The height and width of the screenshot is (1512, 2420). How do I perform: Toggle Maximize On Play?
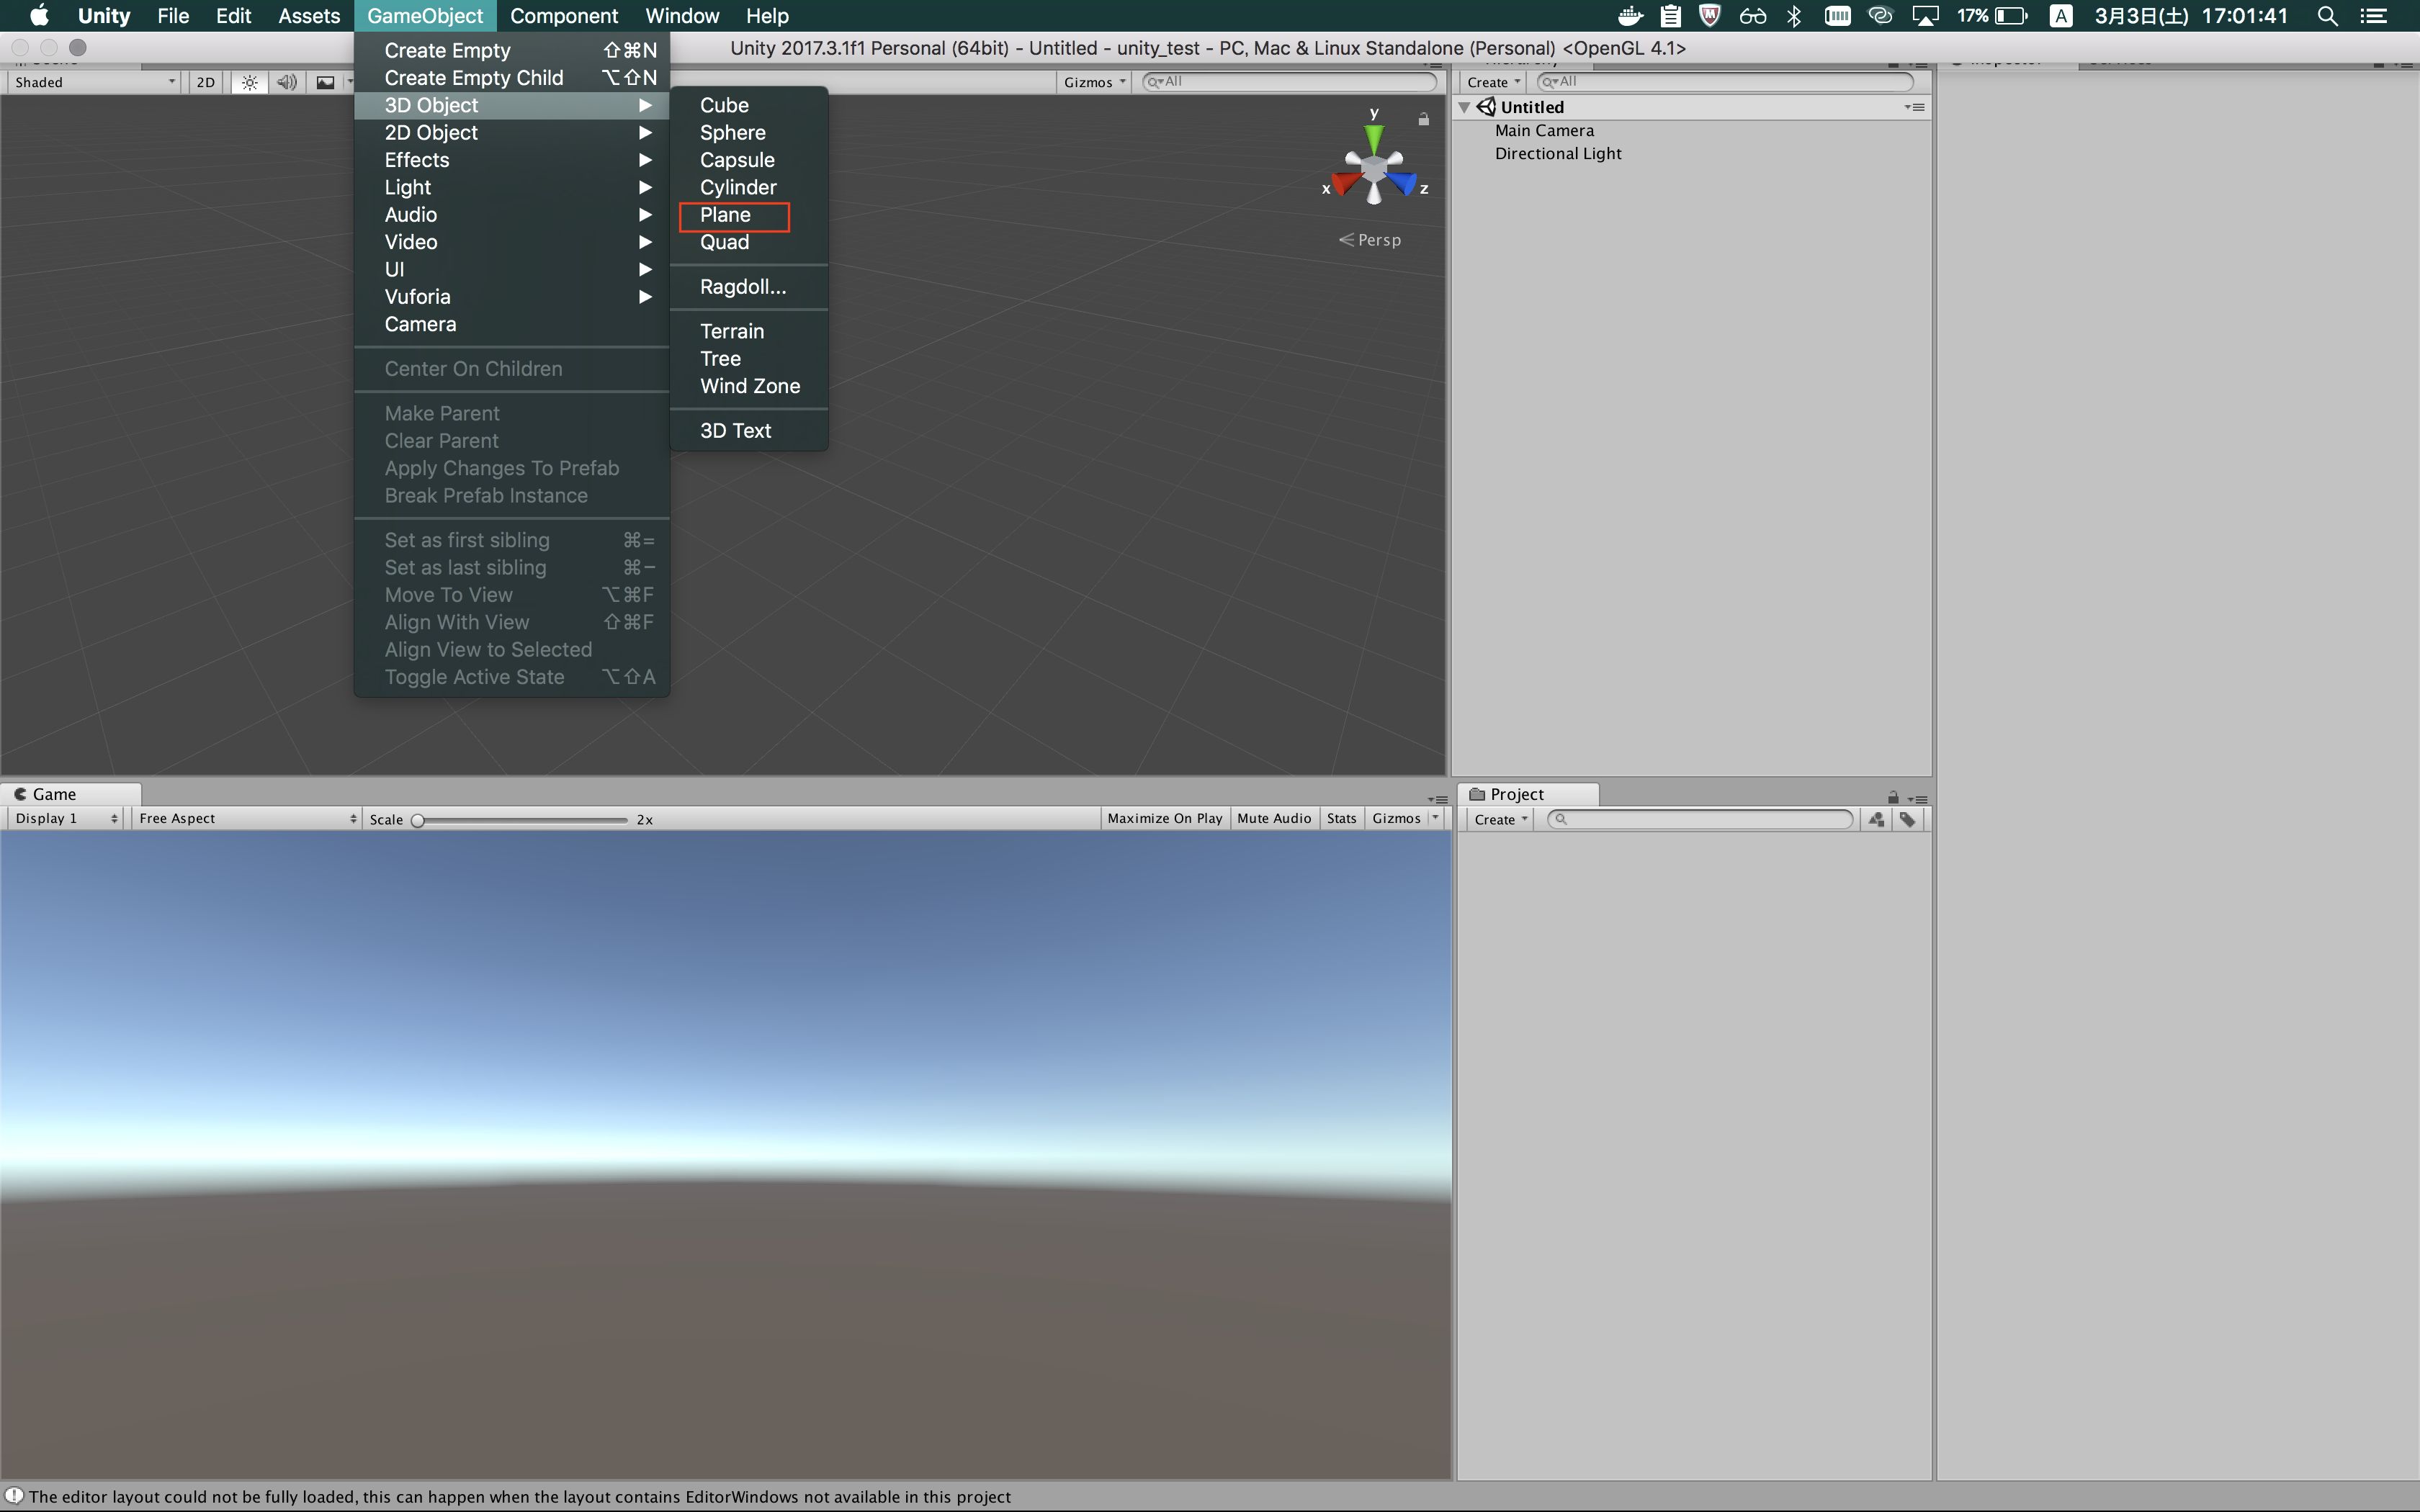point(1165,818)
